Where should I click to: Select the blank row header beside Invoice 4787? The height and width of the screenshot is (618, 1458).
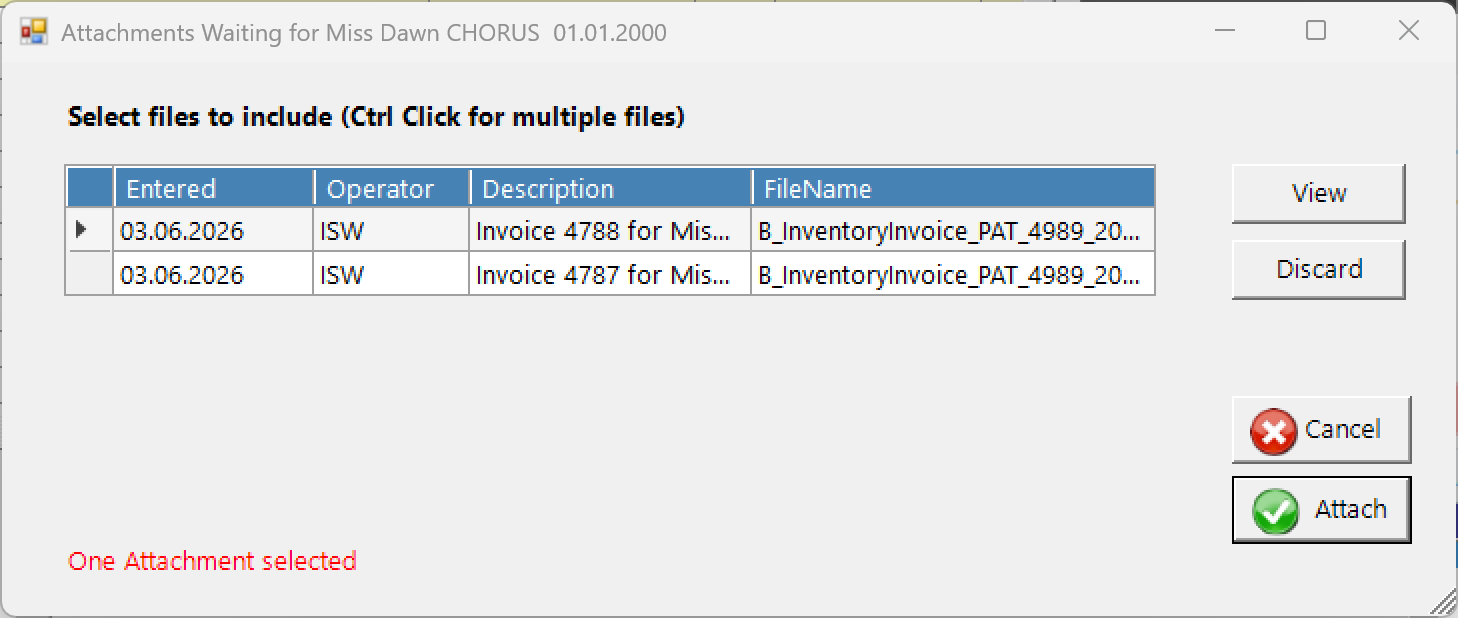(89, 273)
